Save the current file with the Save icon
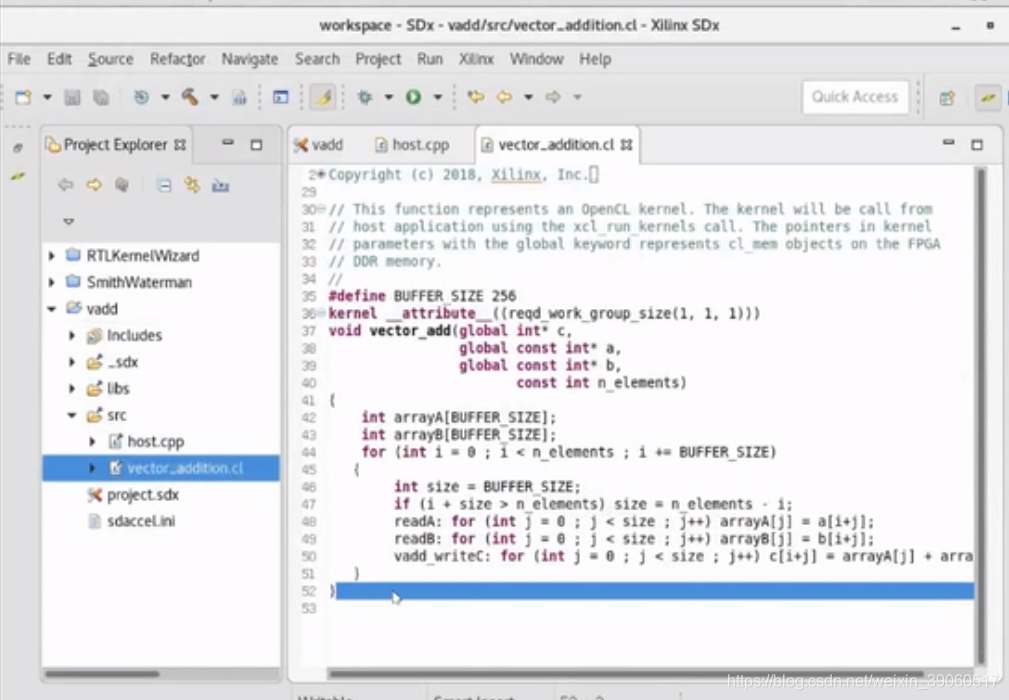The height and width of the screenshot is (700, 1009). coord(72,97)
